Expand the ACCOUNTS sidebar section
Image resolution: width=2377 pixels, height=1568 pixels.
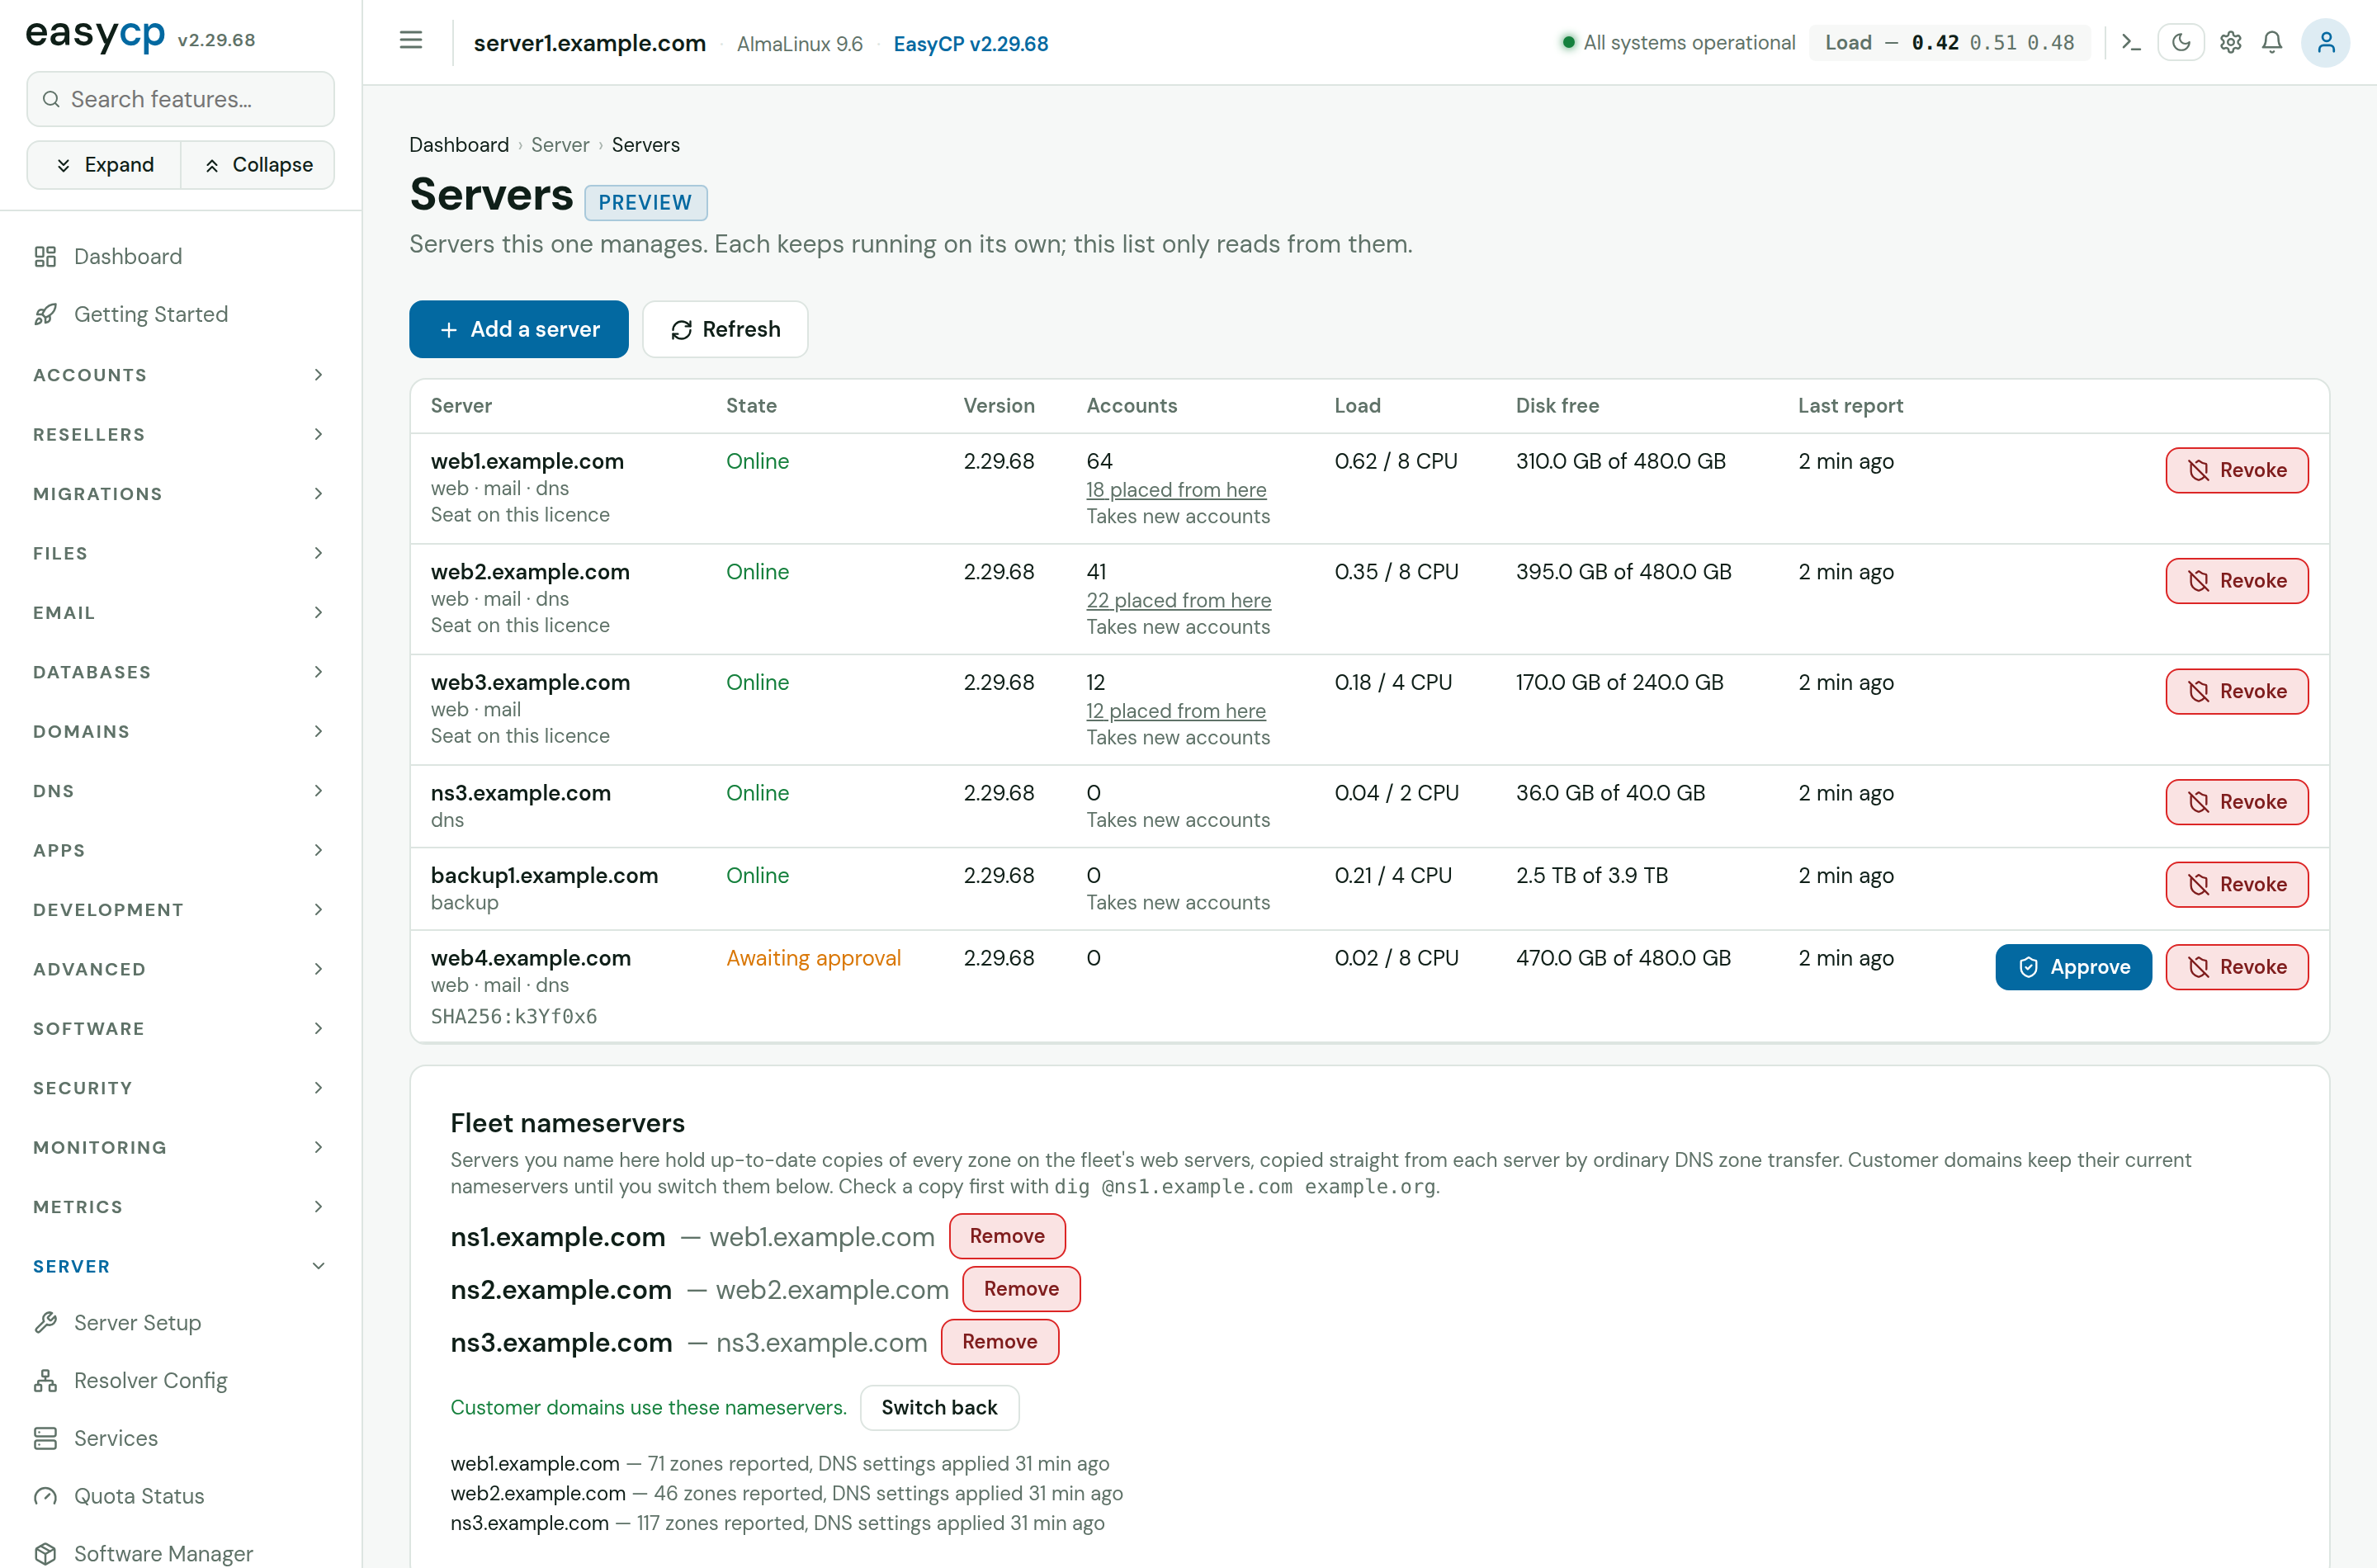click(180, 375)
